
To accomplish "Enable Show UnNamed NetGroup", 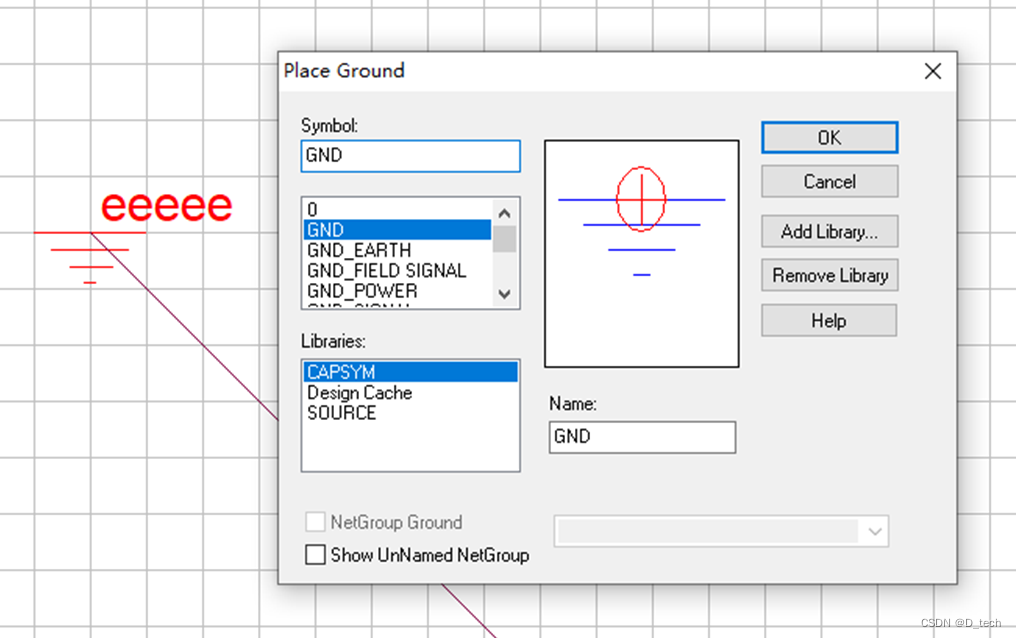I will (x=315, y=555).
